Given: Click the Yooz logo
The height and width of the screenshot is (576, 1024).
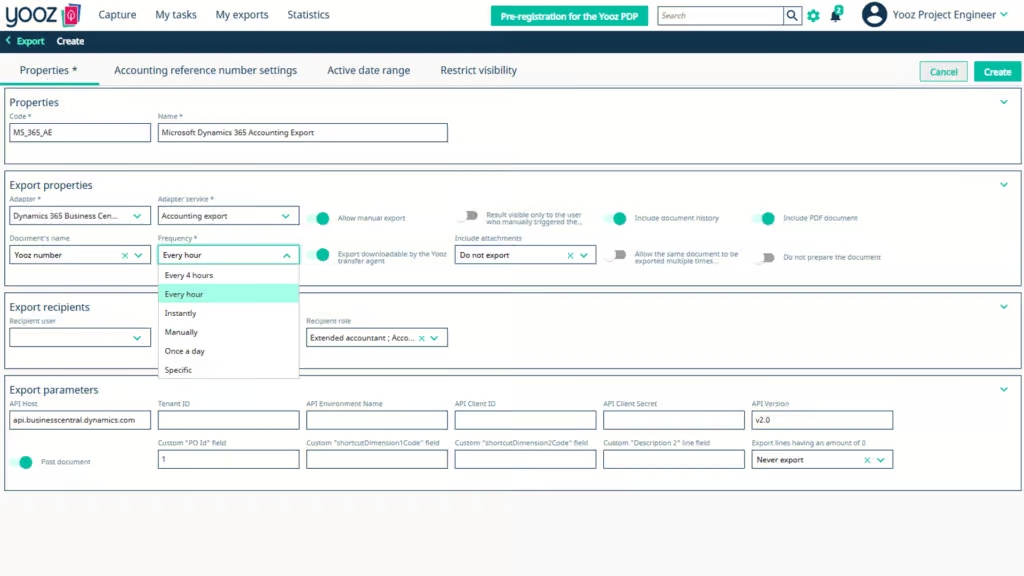Looking at the screenshot, I should 43,15.
